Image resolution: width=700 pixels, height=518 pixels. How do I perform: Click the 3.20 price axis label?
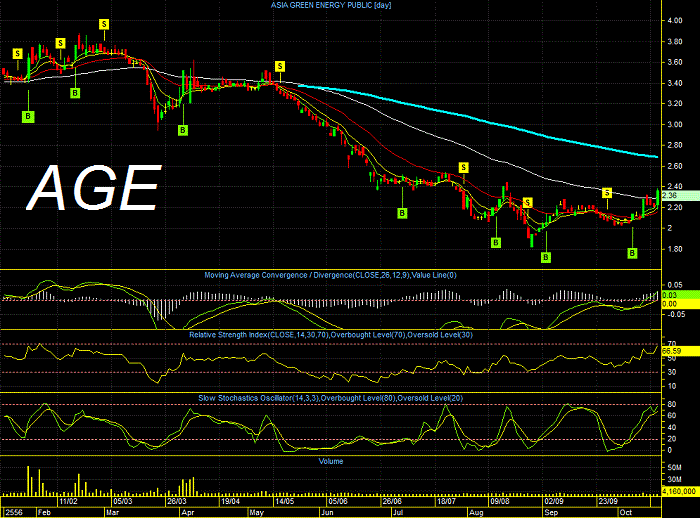click(675, 103)
